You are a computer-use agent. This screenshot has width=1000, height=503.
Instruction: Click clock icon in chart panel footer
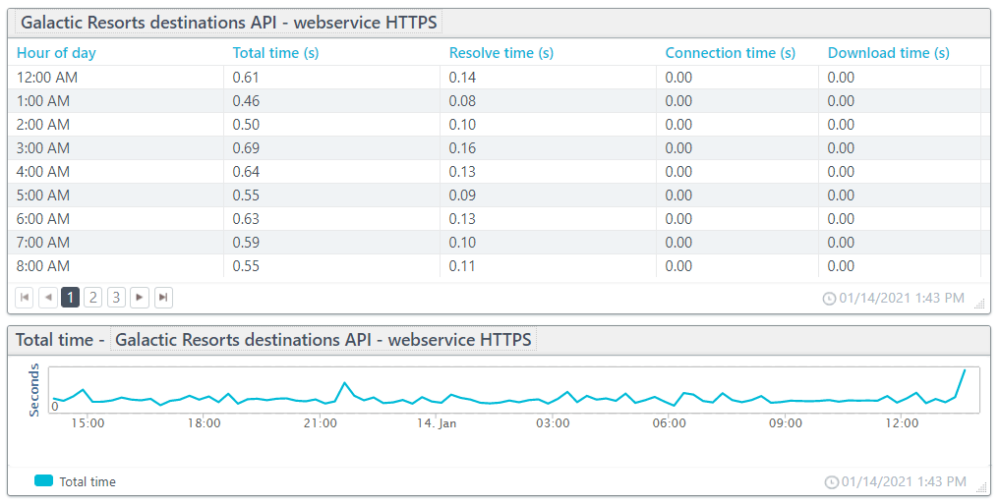point(832,482)
